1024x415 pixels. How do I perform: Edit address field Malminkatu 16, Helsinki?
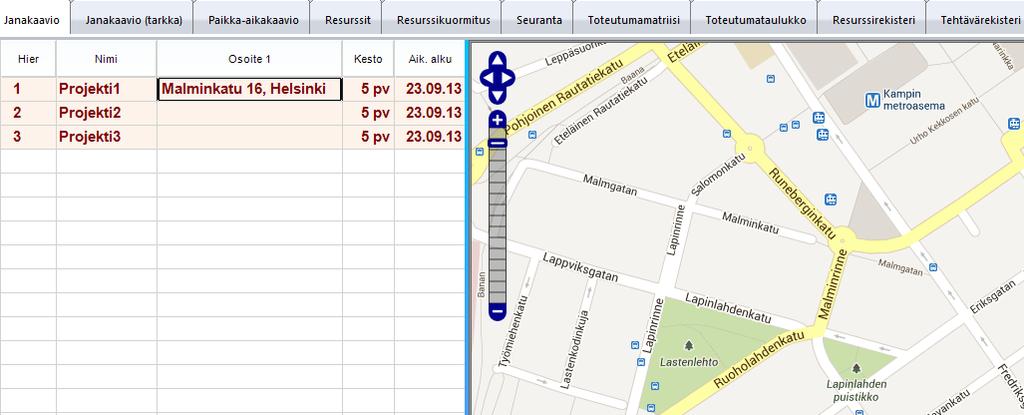point(249,89)
